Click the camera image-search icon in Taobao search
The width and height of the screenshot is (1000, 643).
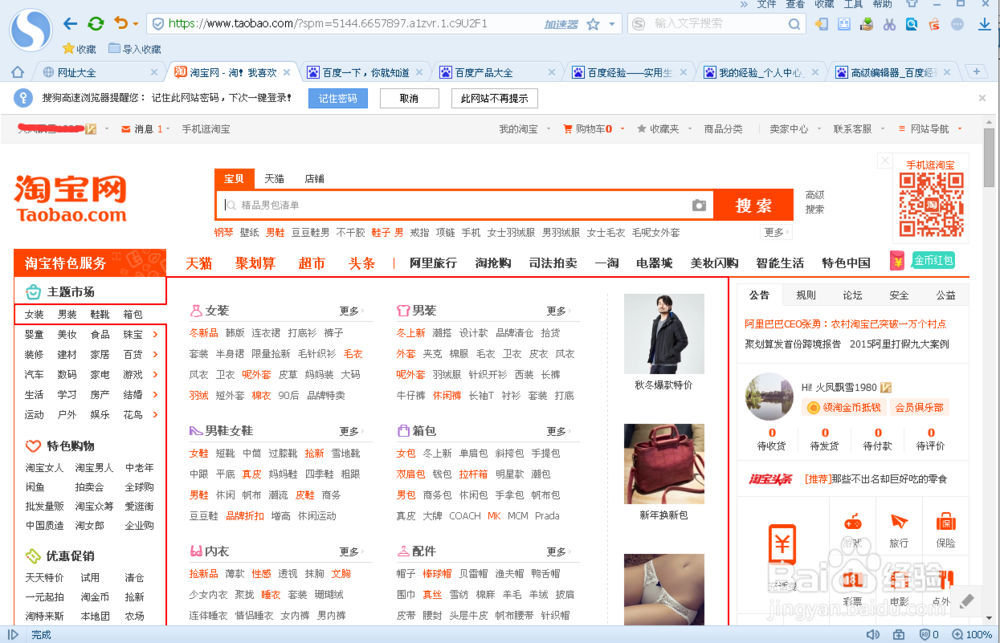[x=699, y=205]
